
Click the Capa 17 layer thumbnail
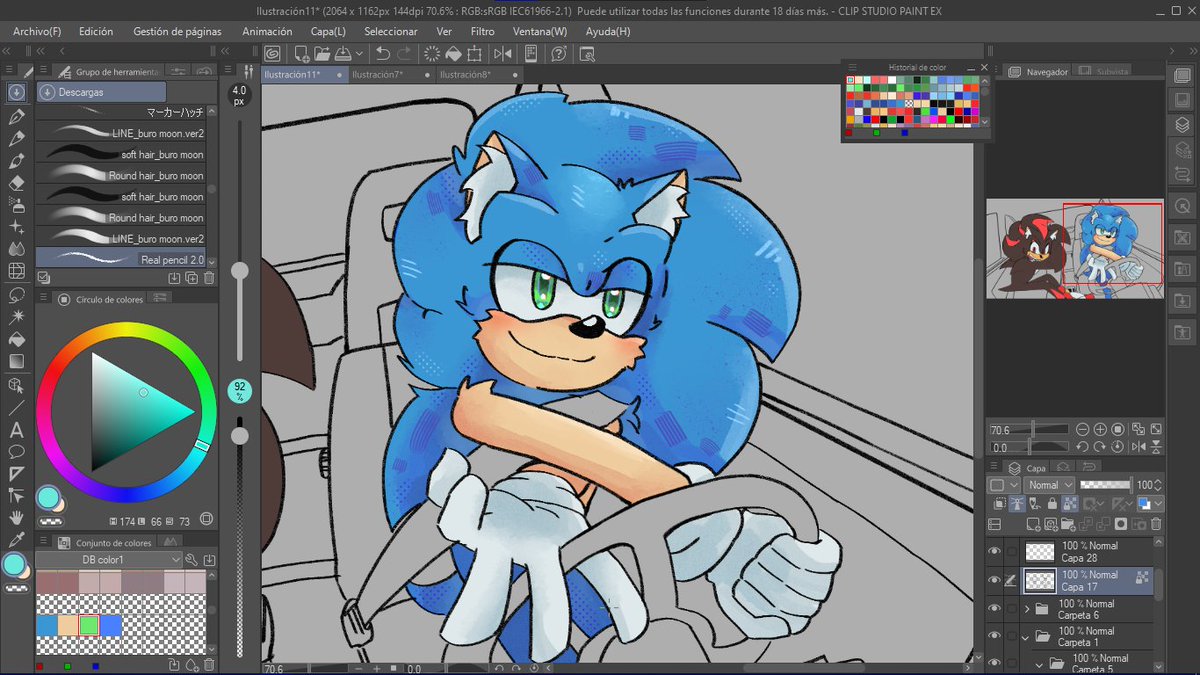click(x=1041, y=580)
